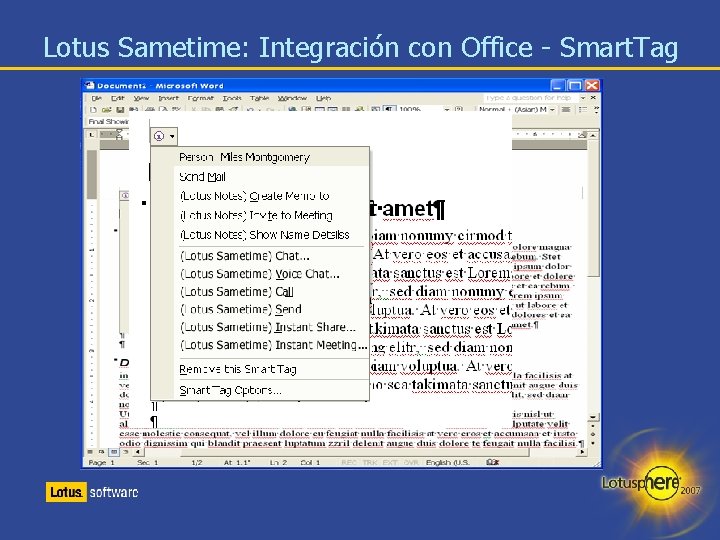
Task: Open the File menu
Action: point(96,98)
